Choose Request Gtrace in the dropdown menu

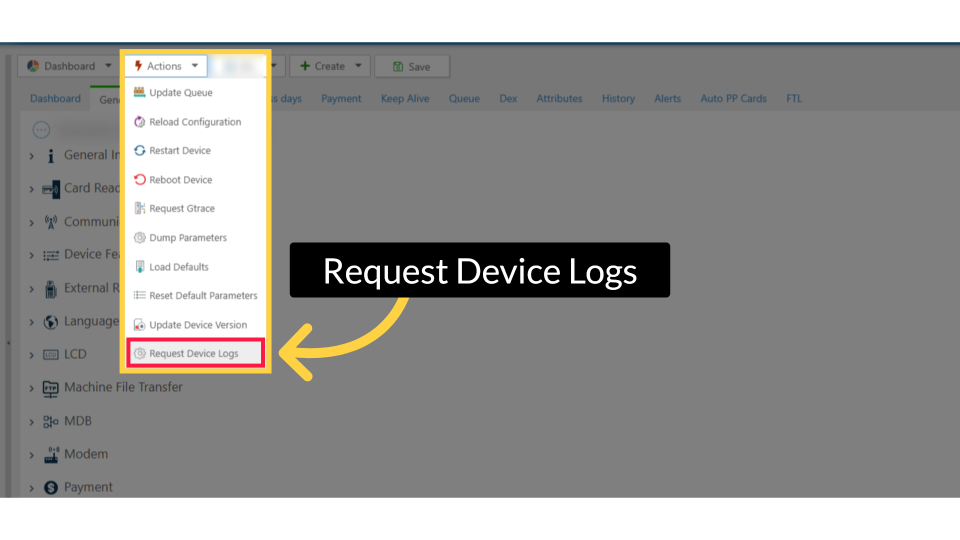coord(181,209)
